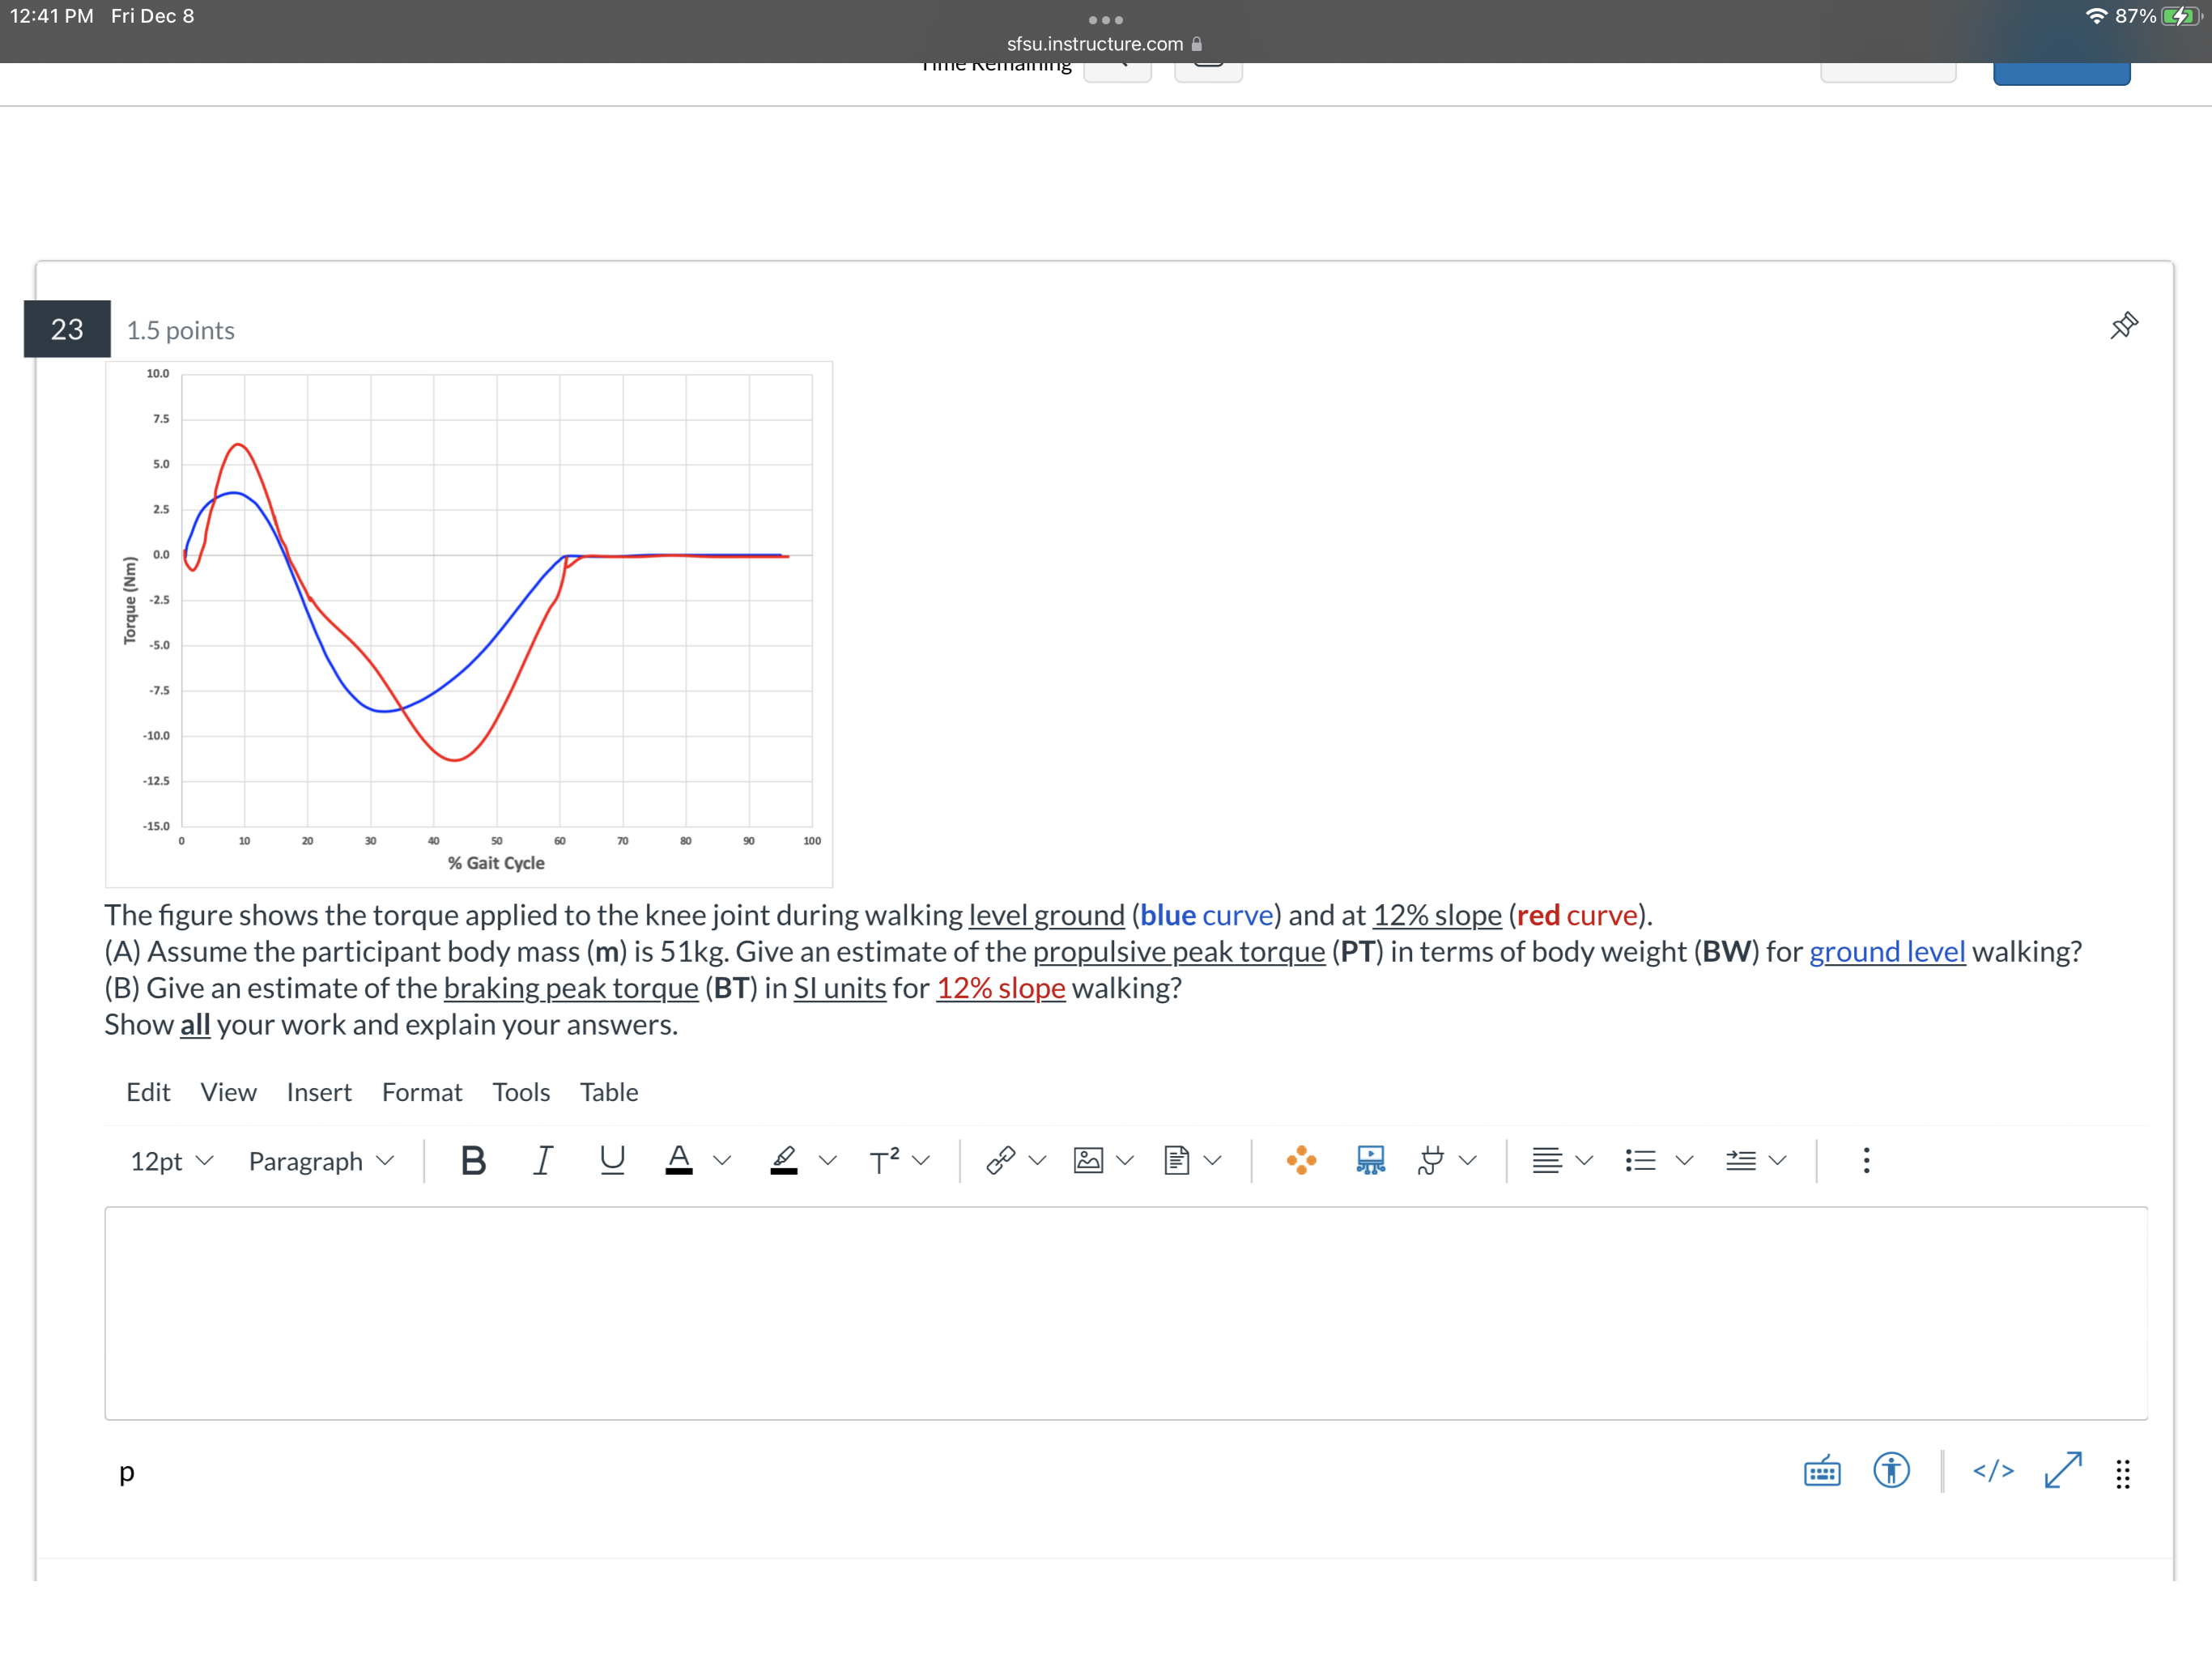Image resolution: width=2212 pixels, height=1658 pixels.
Task: Toggle underline formatting
Action: pyautogui.click(x=612, y=1160)
